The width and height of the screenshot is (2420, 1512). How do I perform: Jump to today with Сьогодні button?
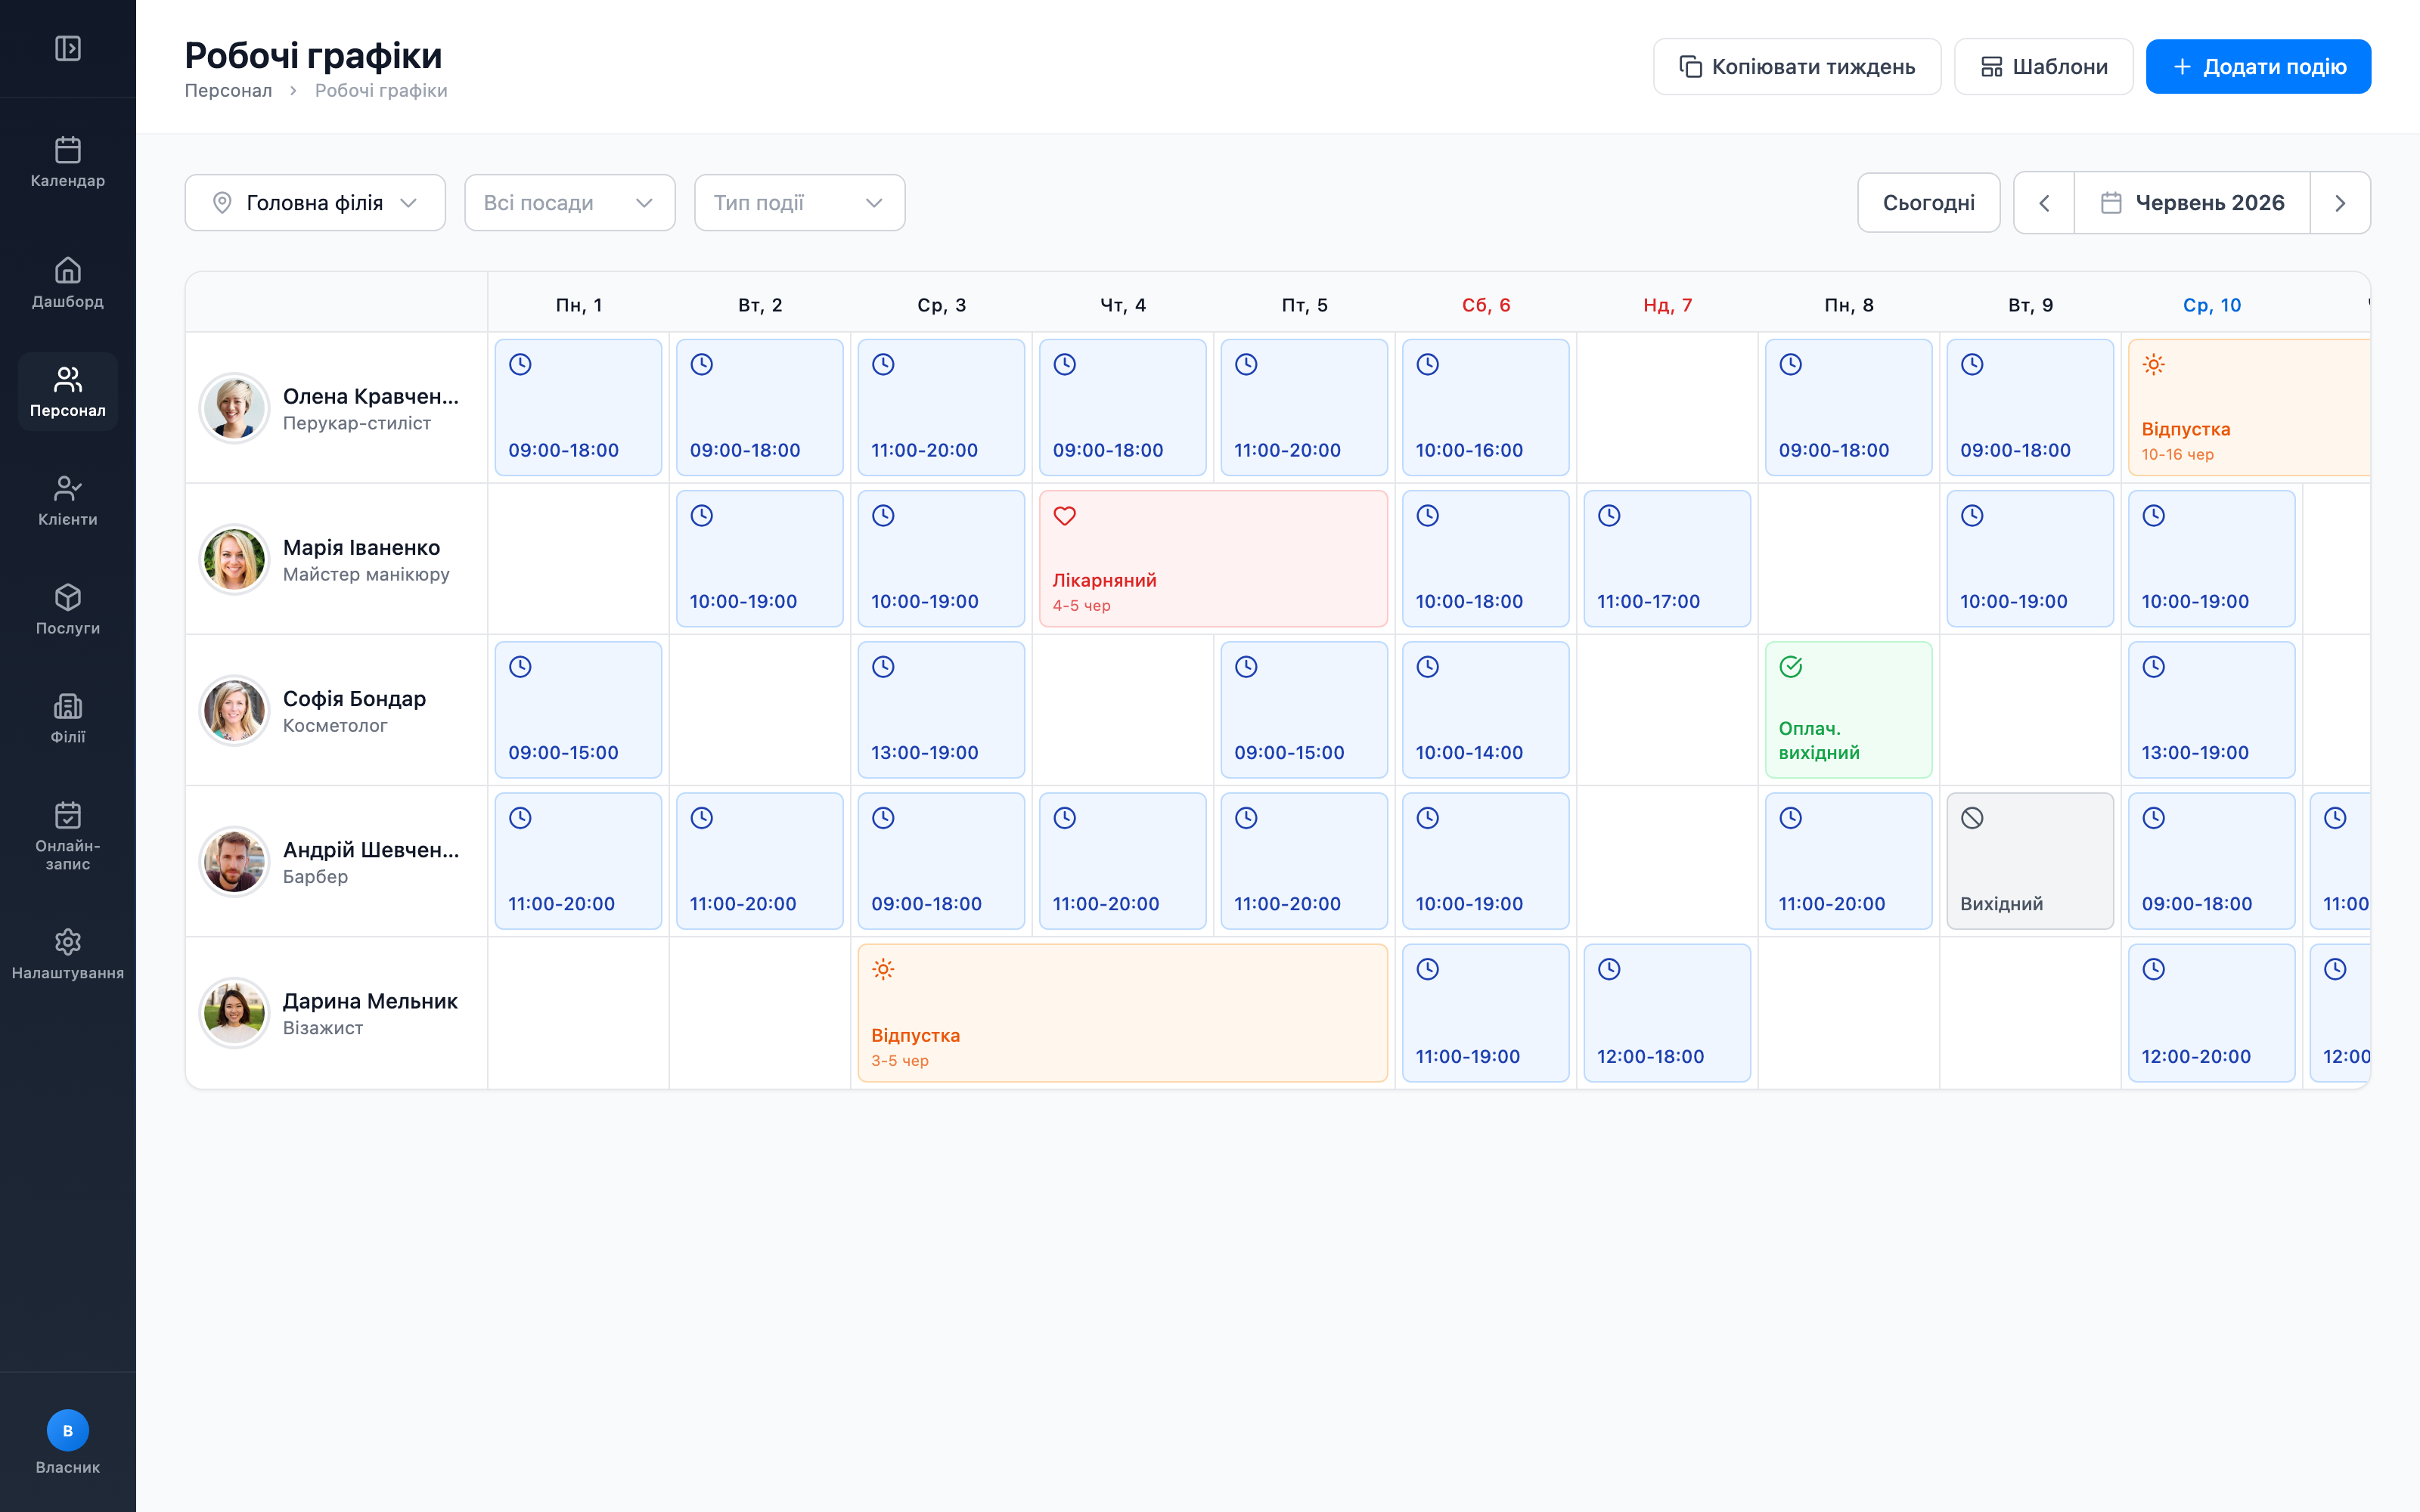click(1929, 203)
